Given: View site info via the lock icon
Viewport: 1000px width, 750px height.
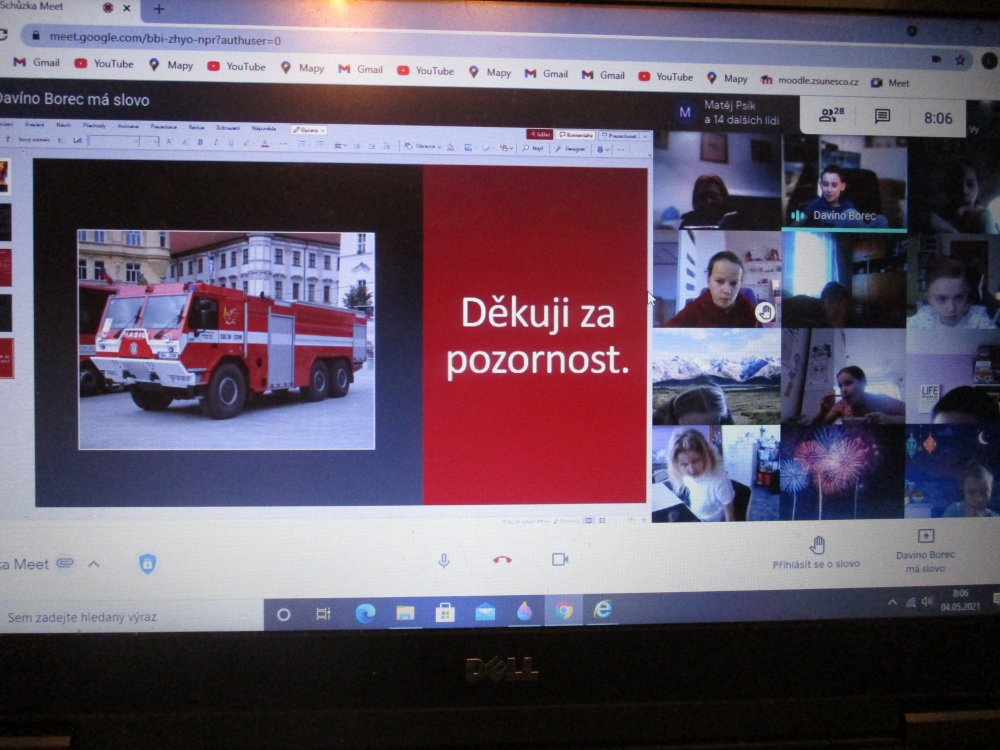Looking at the screenshot, I should pos(36,36).
